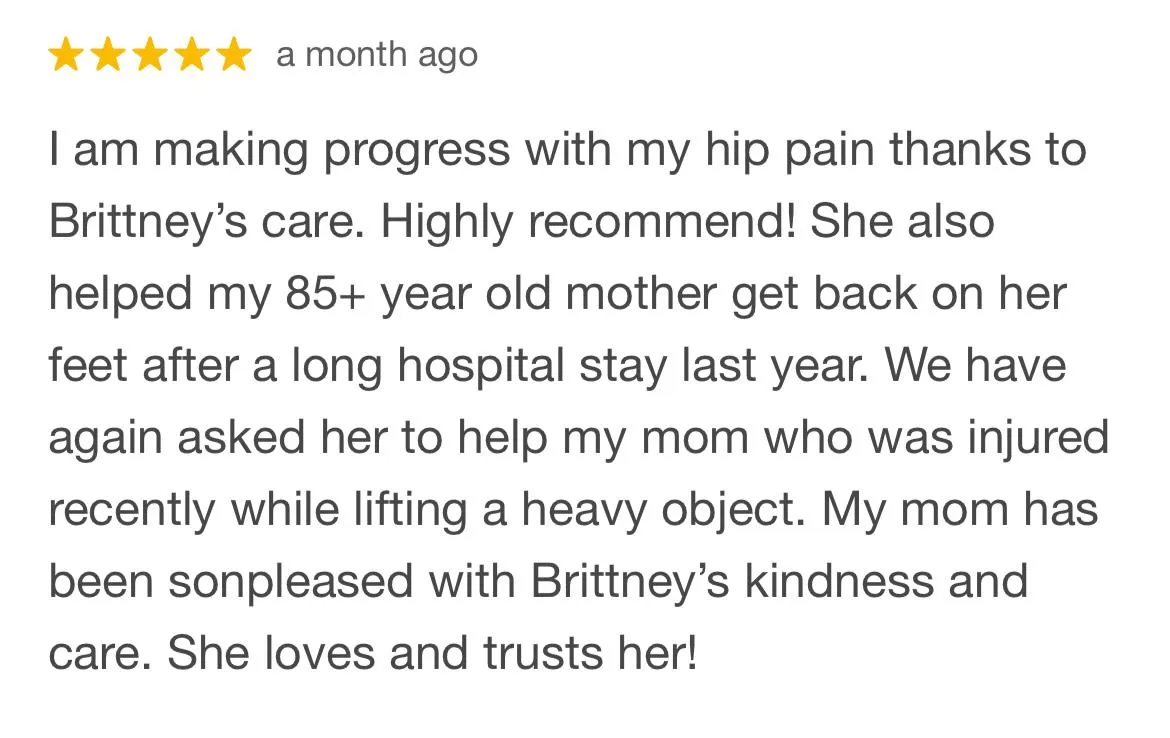The image size is (1170, 738).
Task: Click the word 'injured' in the review
Action: (1039, 438)
